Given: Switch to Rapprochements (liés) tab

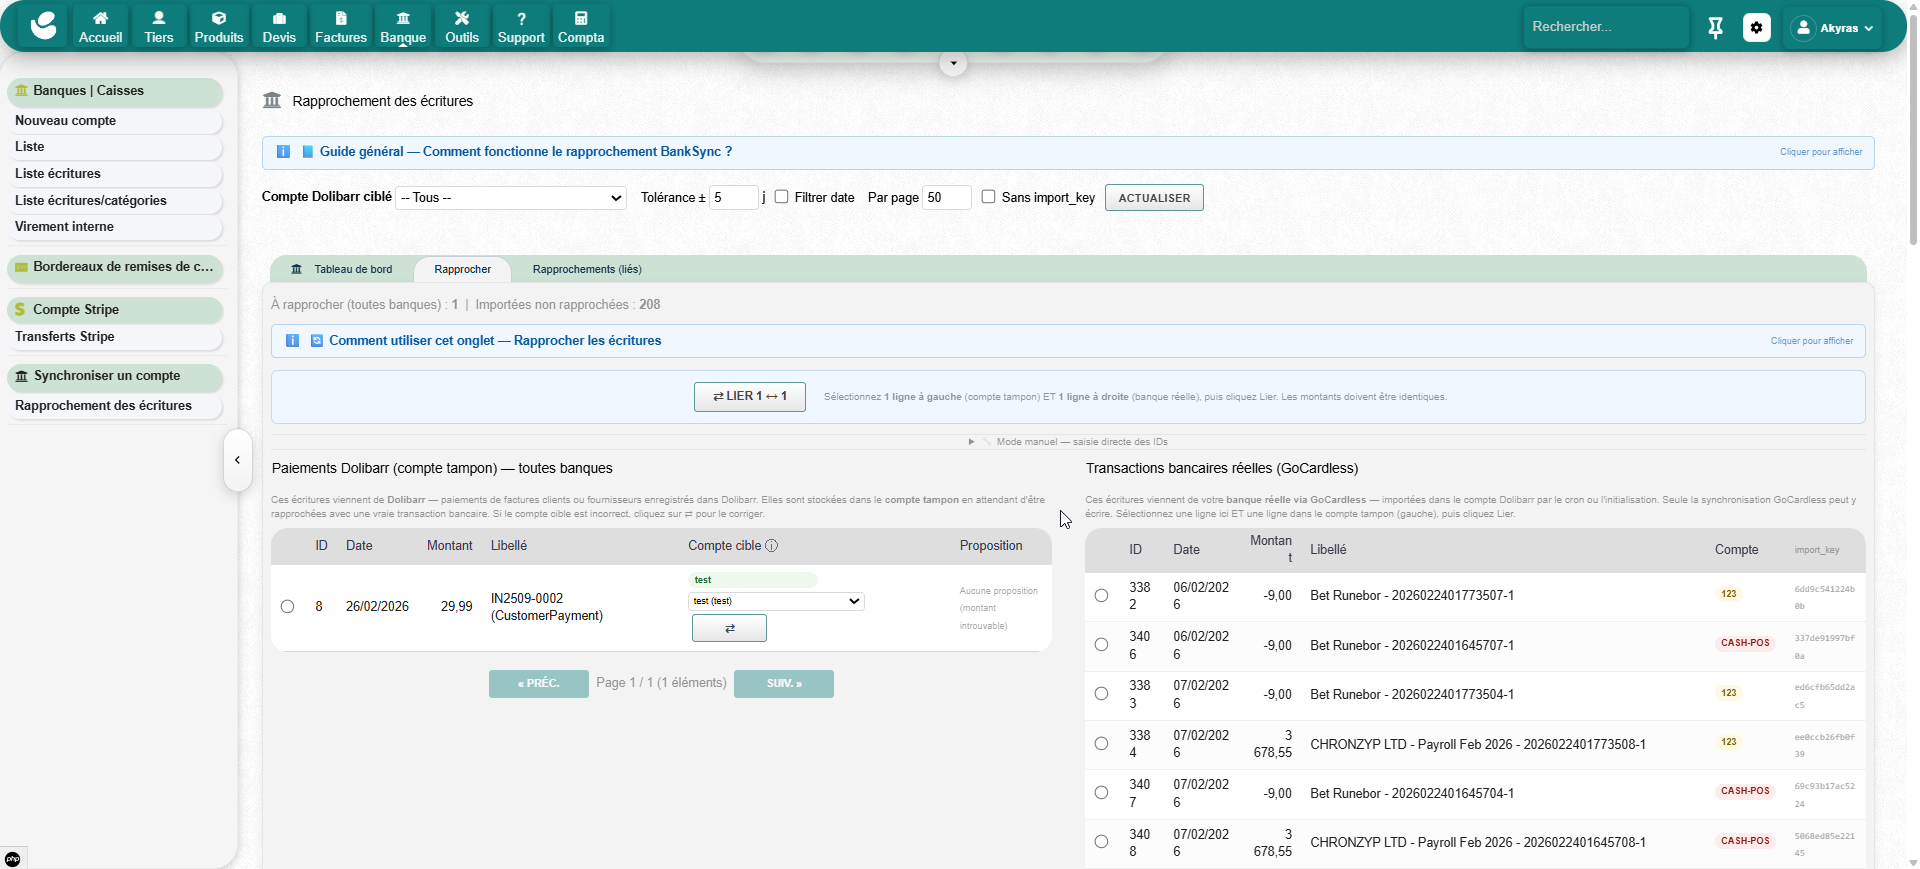Looking at the screenshot, I should point(587,270).
